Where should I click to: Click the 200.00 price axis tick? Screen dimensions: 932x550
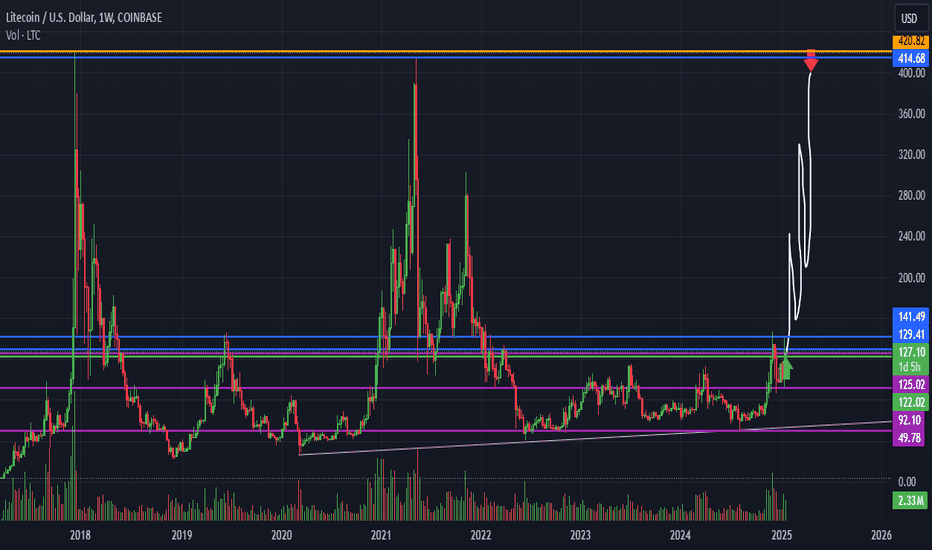tap(911, 278)
